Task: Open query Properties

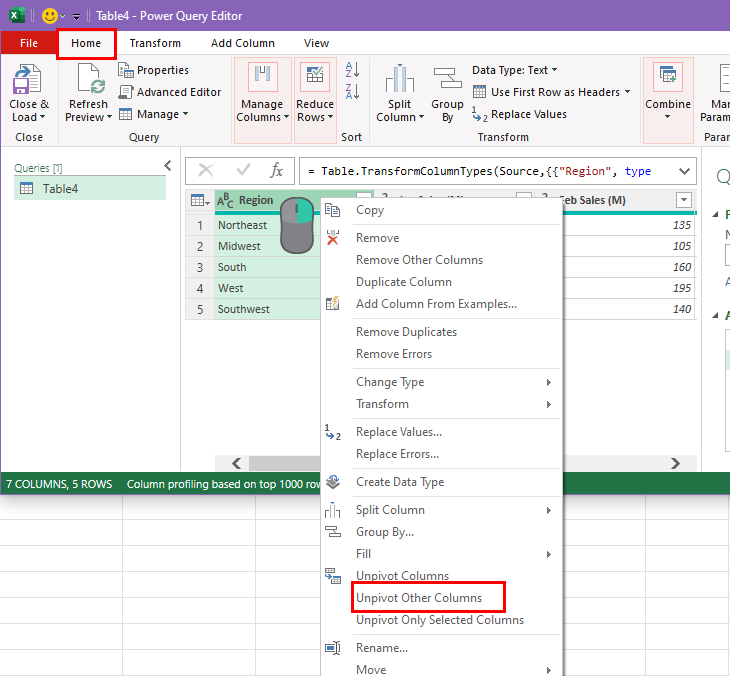Action: click(154, 70)
